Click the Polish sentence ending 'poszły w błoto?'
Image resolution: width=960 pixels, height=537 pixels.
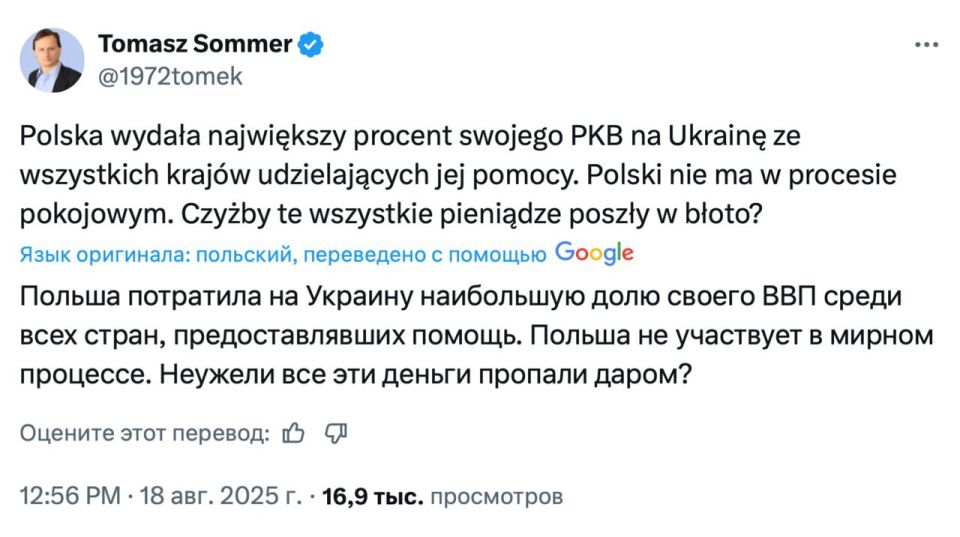pos(471,214)
